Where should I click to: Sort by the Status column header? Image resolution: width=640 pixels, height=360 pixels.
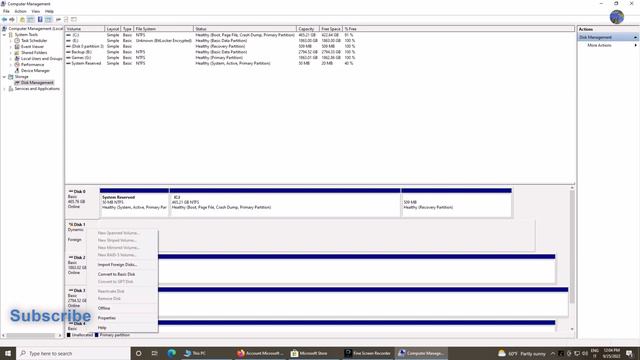coord(245,29)
